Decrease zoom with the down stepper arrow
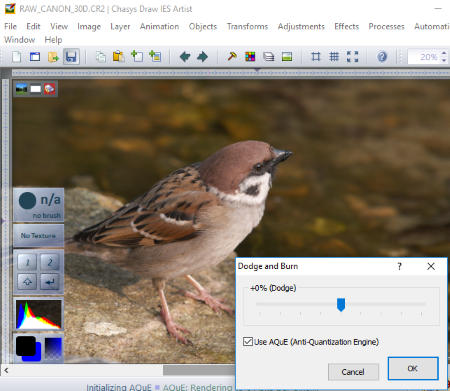Screen dimensions: 450x391 pyautogui.click(x=444, y=60)
